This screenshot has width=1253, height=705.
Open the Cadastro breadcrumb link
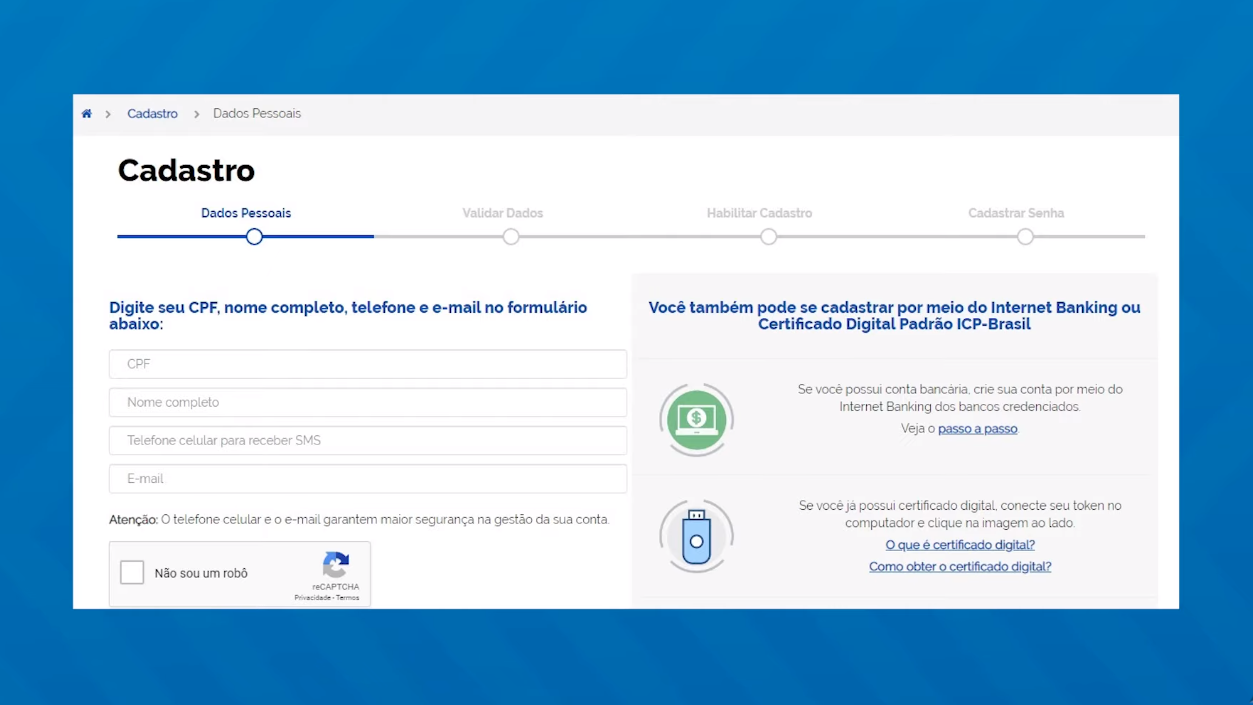152,114
